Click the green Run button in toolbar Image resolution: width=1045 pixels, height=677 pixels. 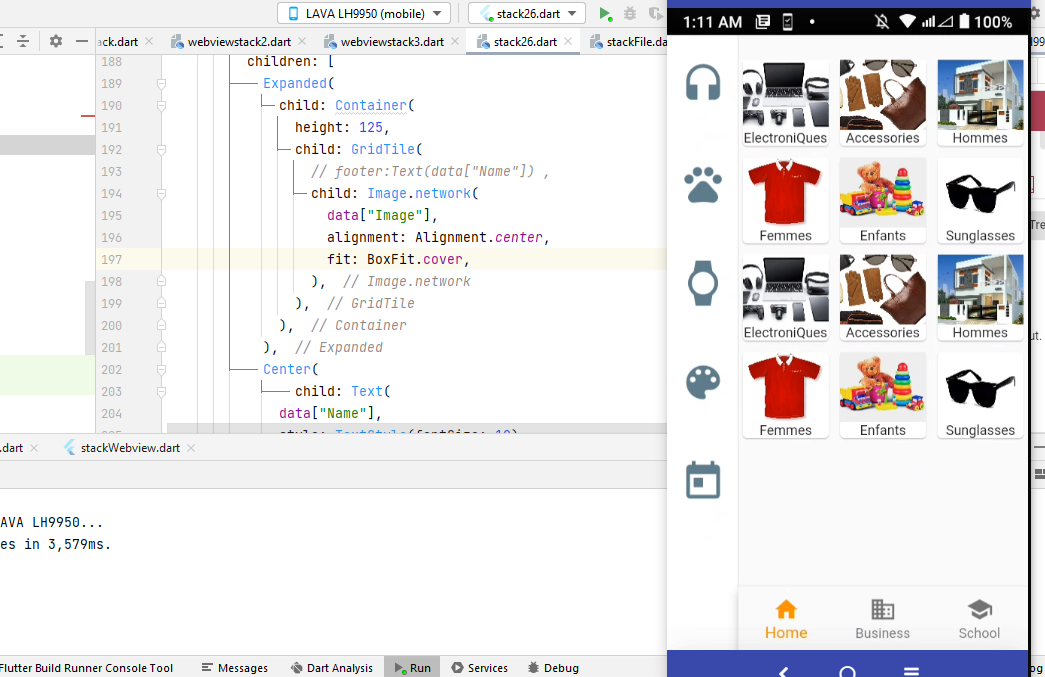coord(605,13)
